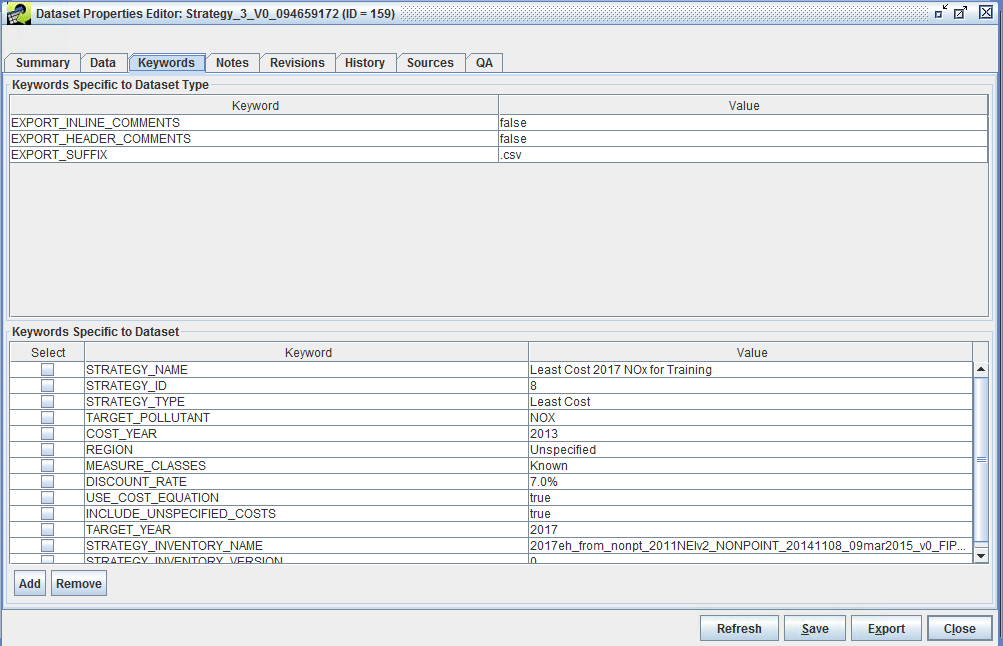Switch to the Summary tab
This screenshot has height=646, width=1003.
coord(42,62)
